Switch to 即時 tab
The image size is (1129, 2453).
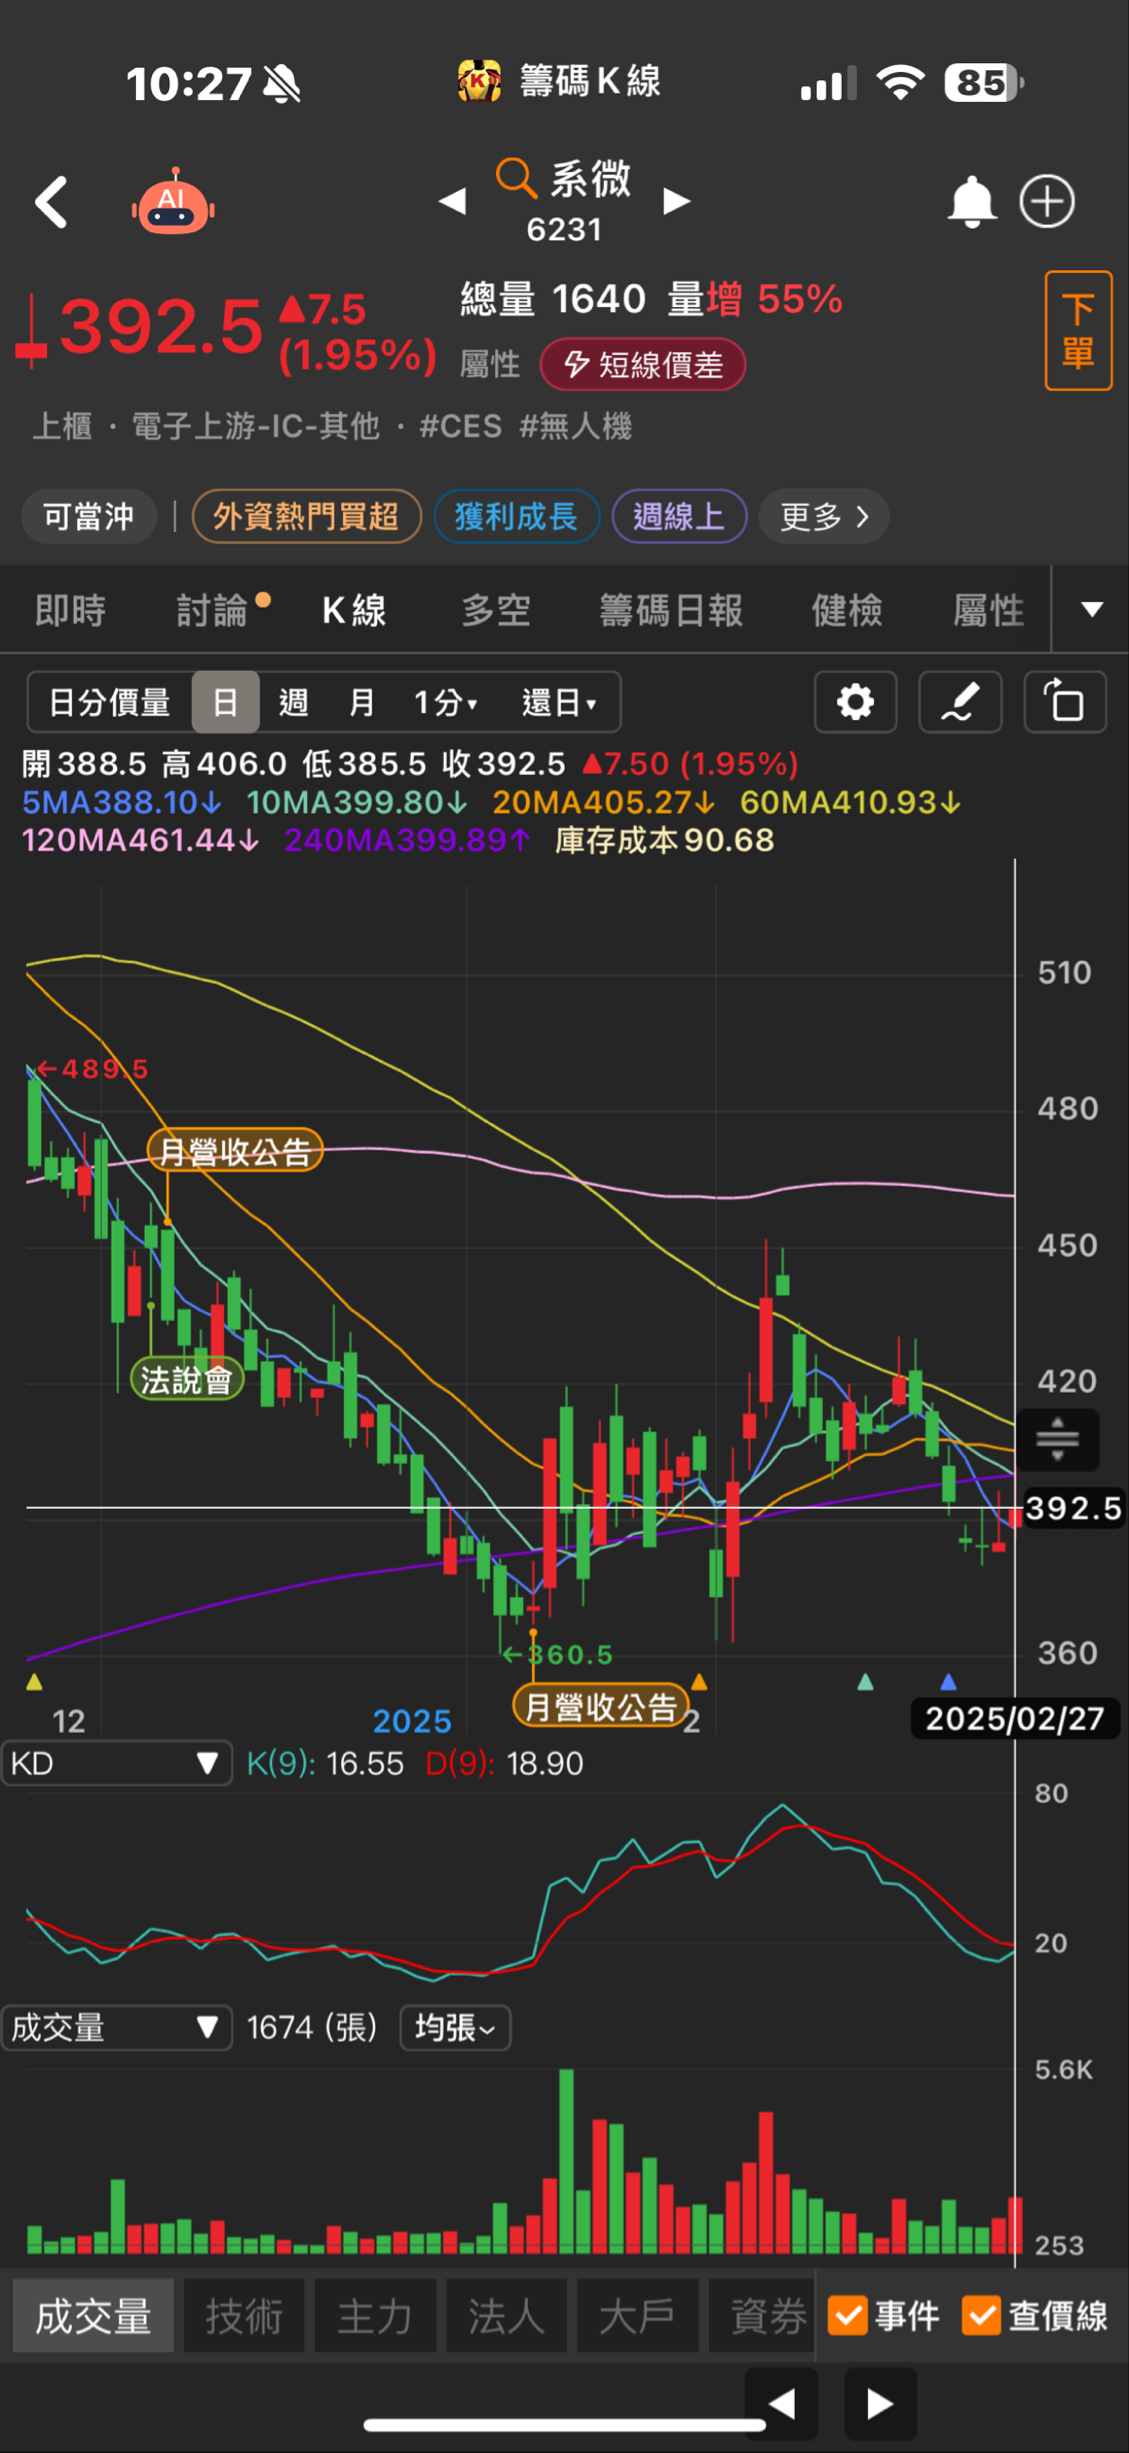(x=70, y=609)
